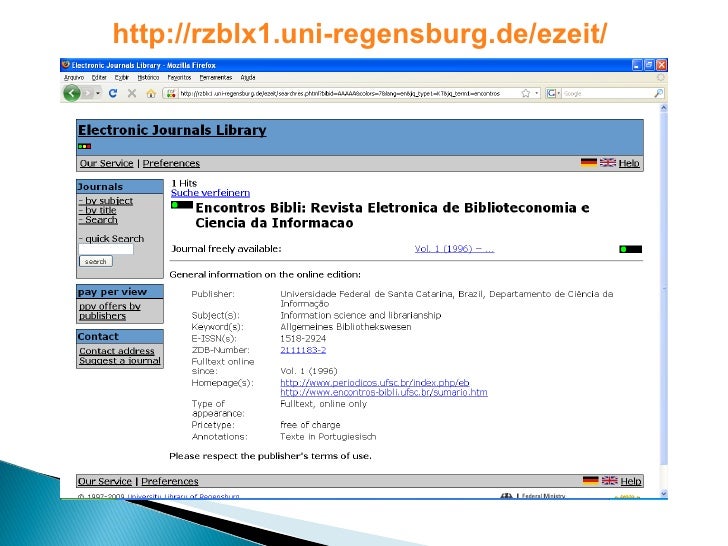Image resolution: width=728 pixels, height=546 pixels.
Task: Click the German flag in footer
Action: pyautogui.click(x=591, y=480)
